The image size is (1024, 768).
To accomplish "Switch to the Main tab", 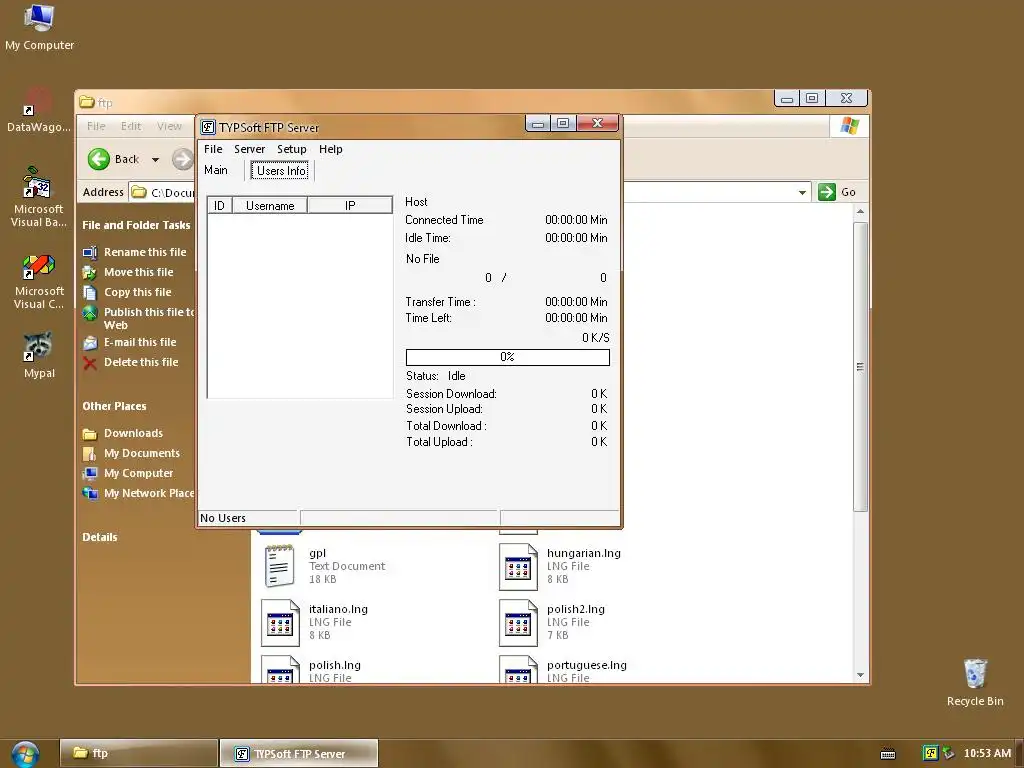I will 216,170.
